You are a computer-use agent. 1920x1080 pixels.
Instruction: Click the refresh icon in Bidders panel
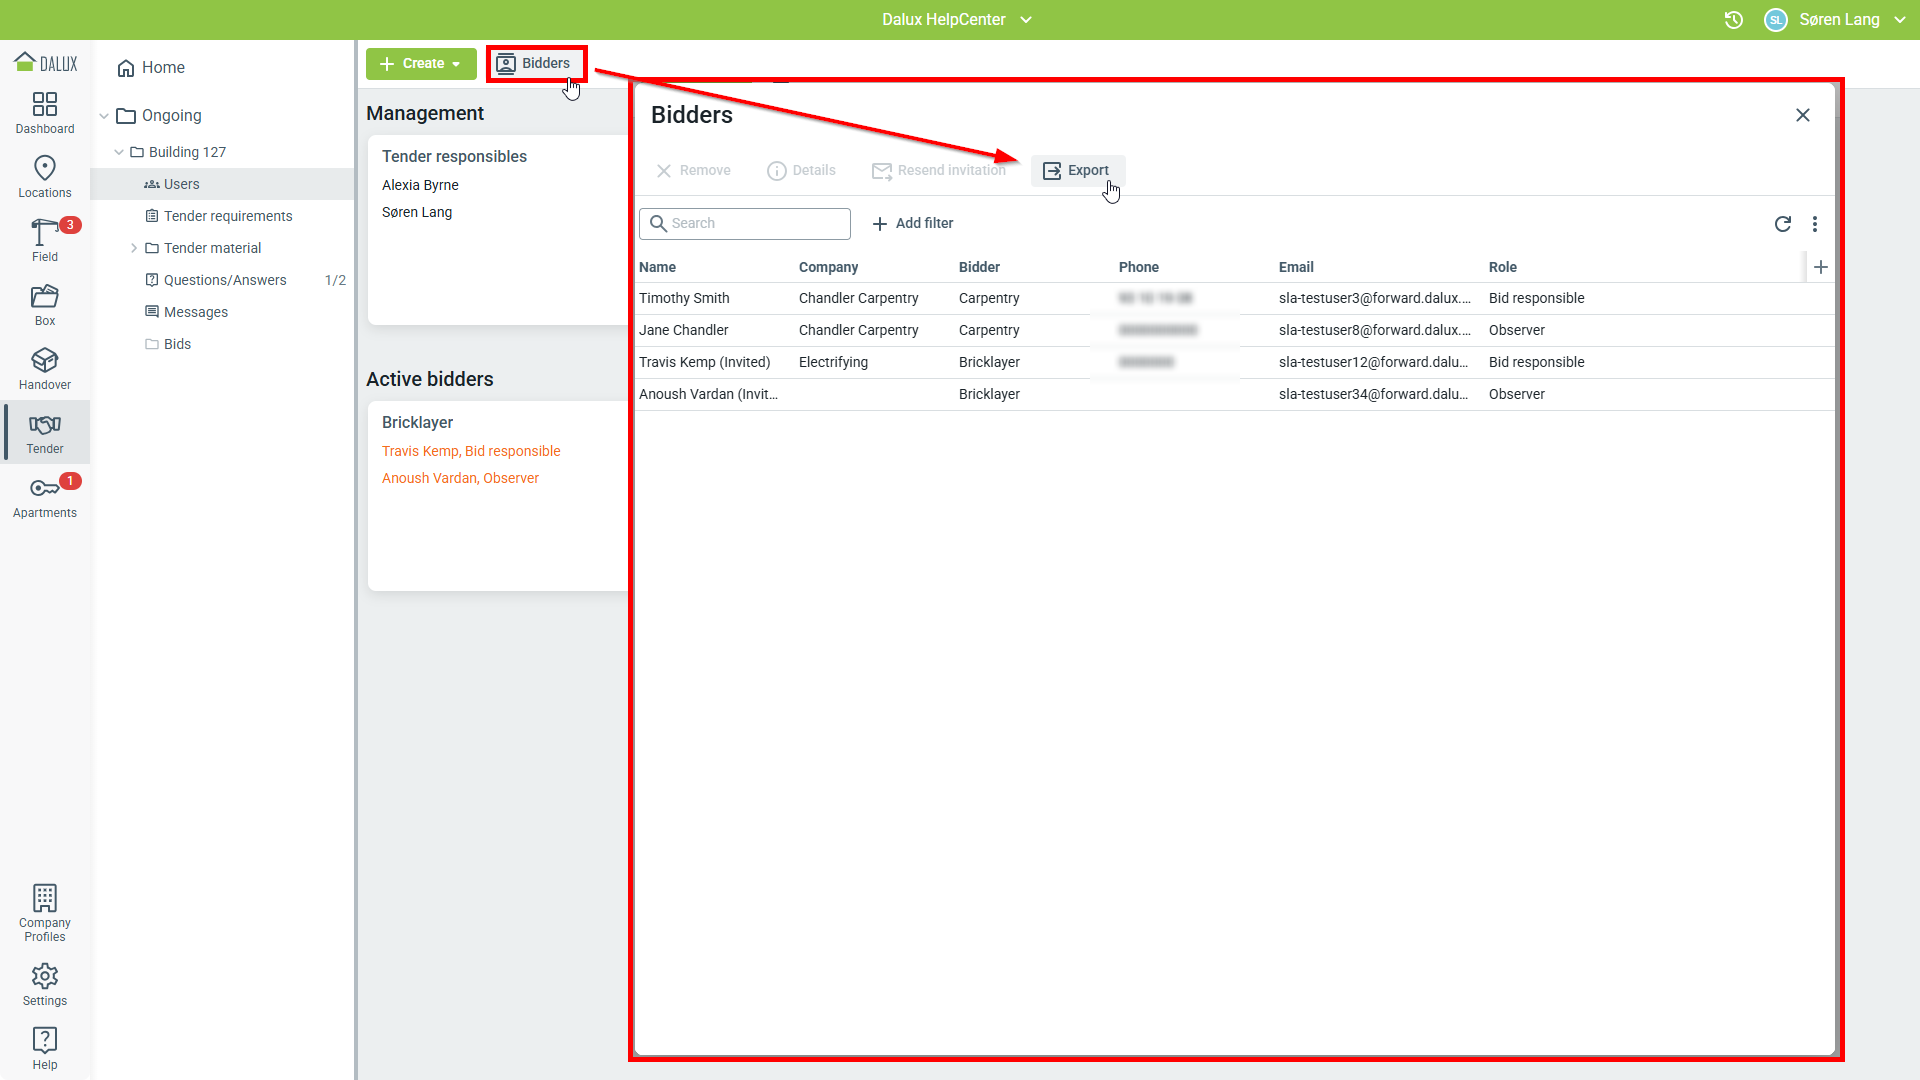(1782, 224)
